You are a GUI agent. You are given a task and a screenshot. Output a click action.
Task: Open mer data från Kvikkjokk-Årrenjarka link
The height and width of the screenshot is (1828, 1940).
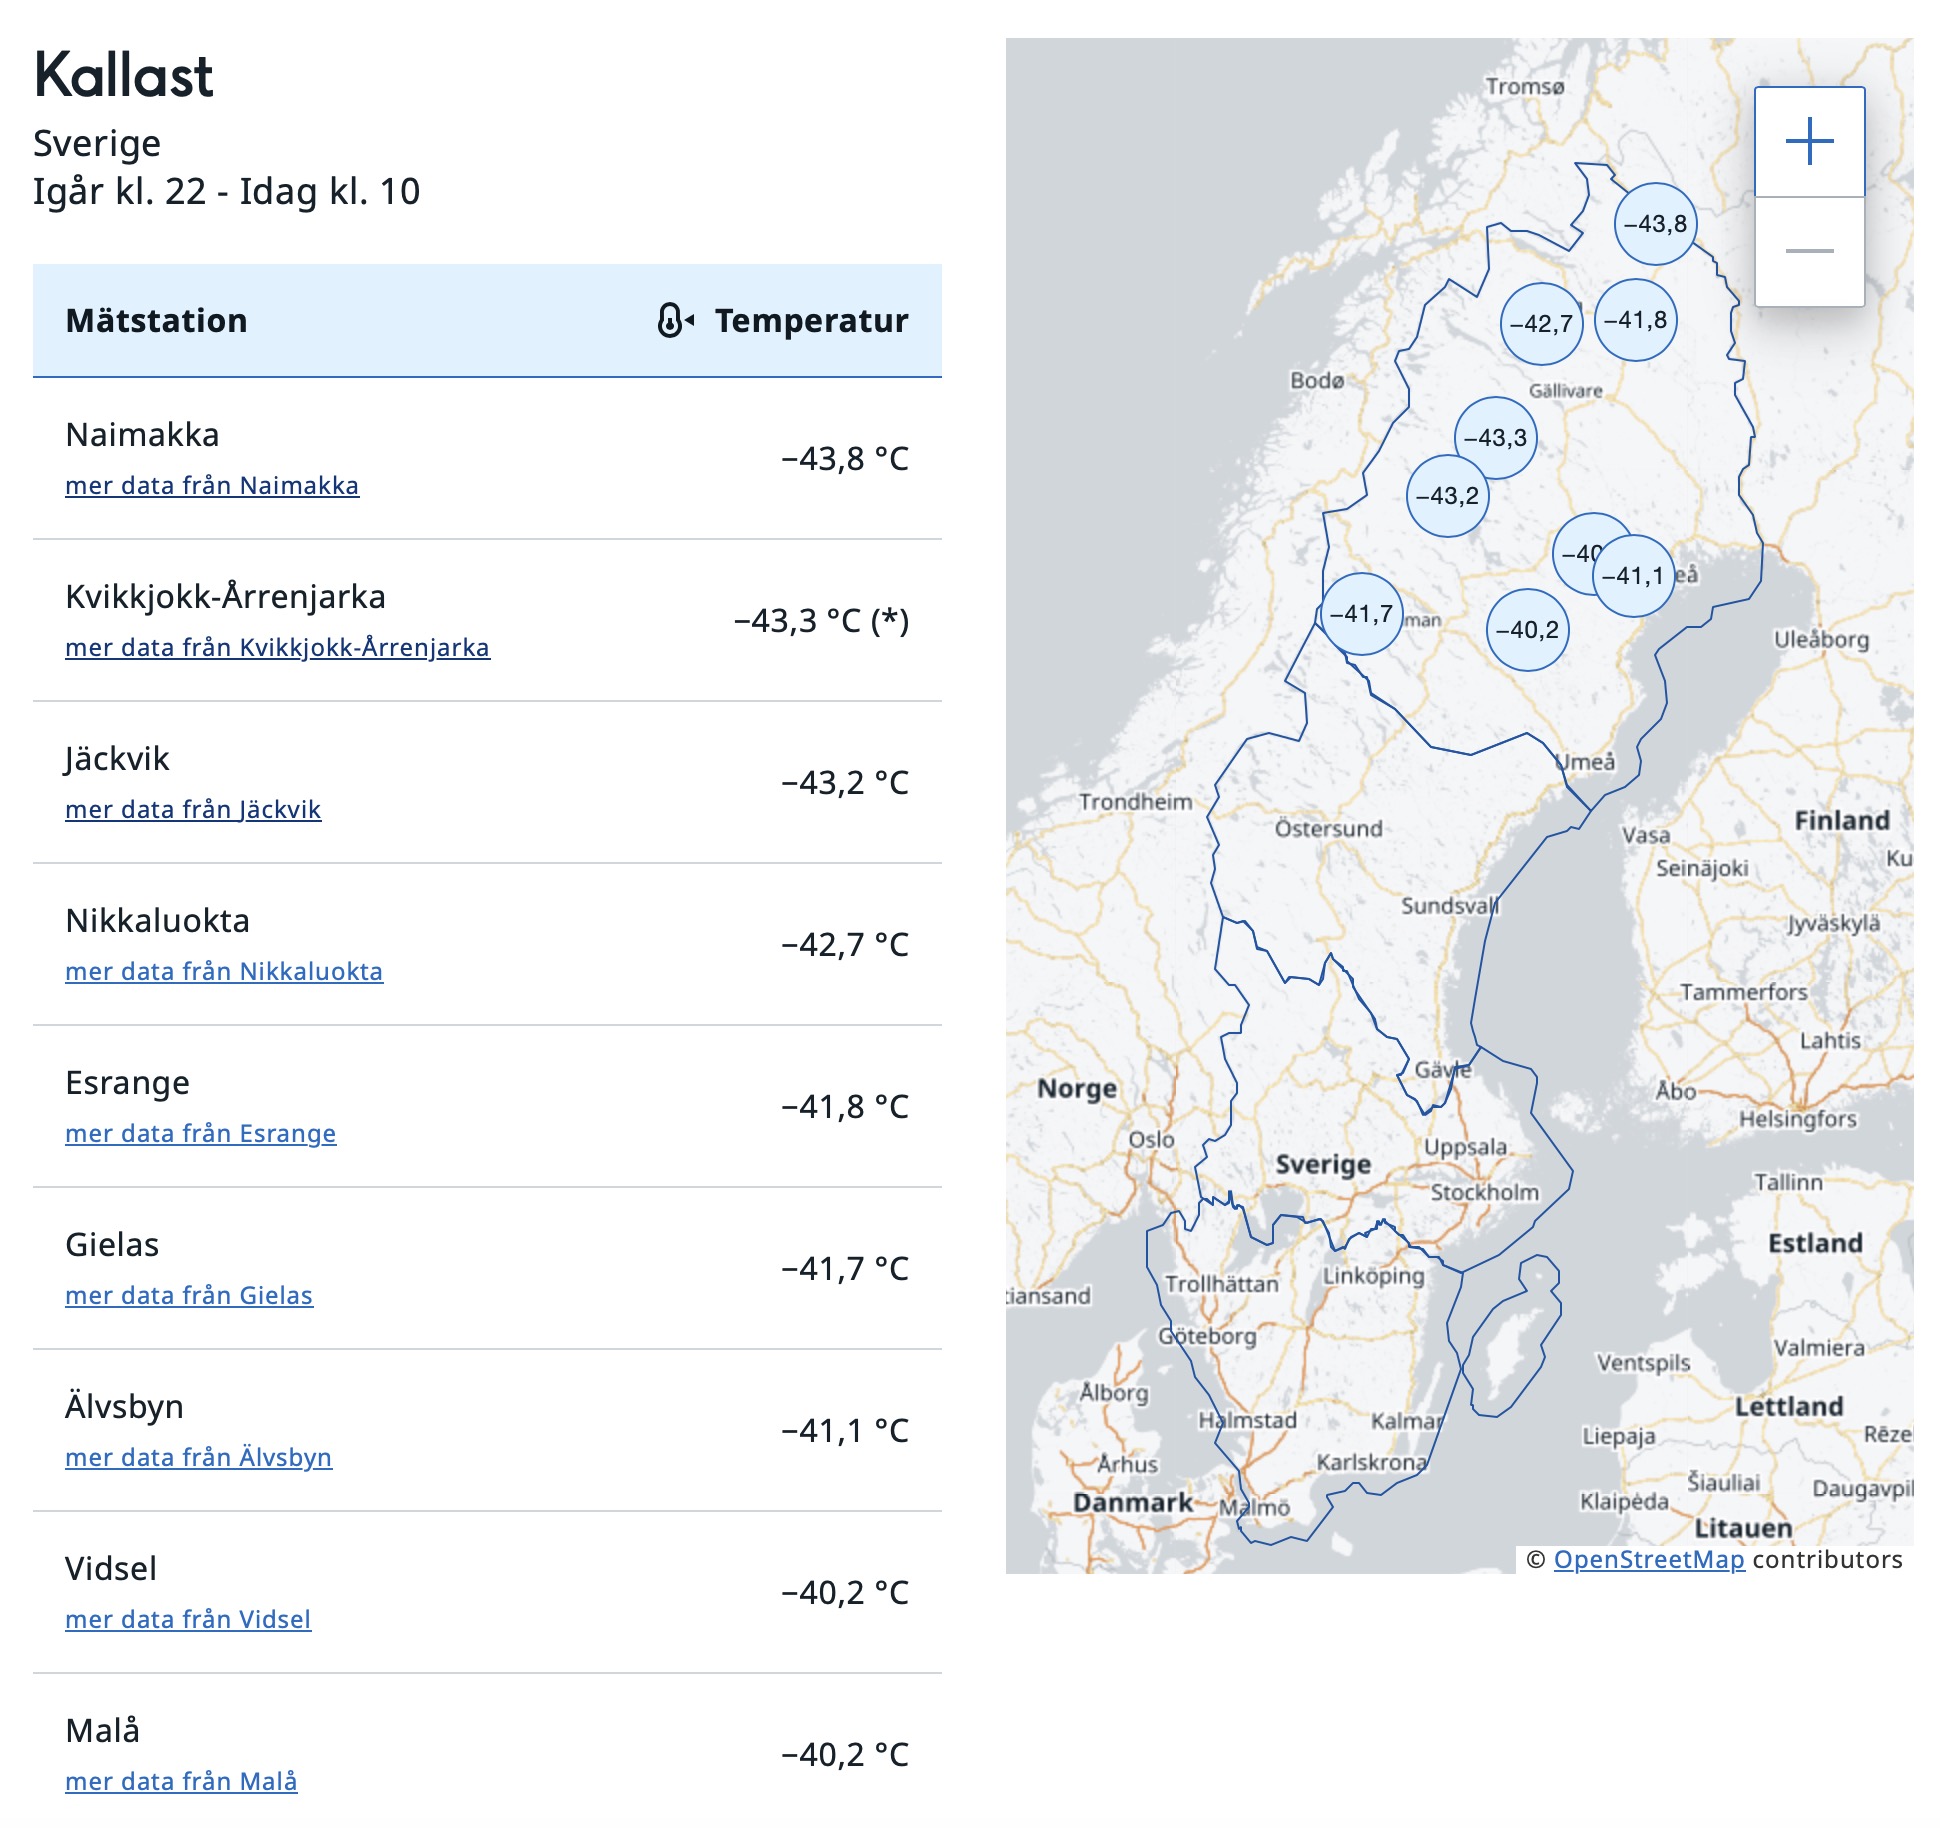(277, 648)
